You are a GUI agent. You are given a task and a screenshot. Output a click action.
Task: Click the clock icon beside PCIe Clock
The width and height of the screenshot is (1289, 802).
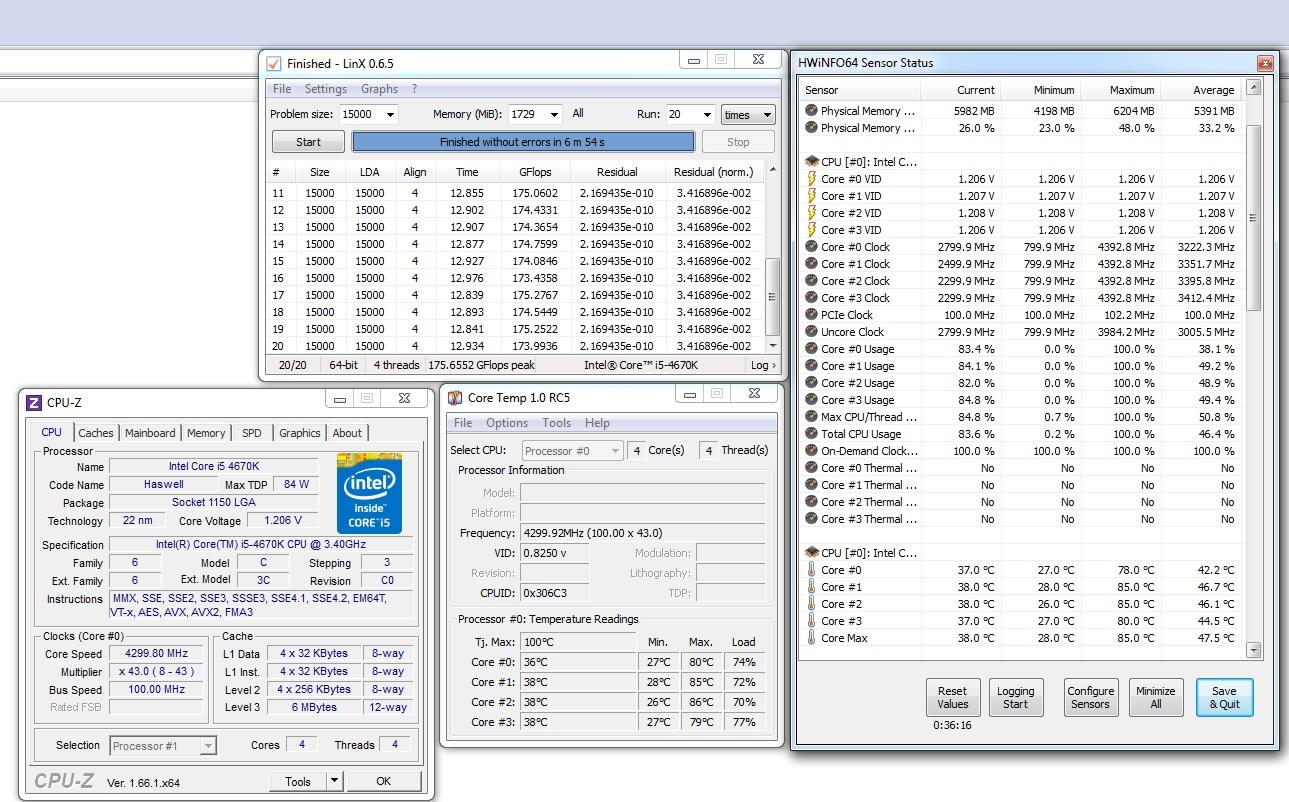click(x=811, y=315)
